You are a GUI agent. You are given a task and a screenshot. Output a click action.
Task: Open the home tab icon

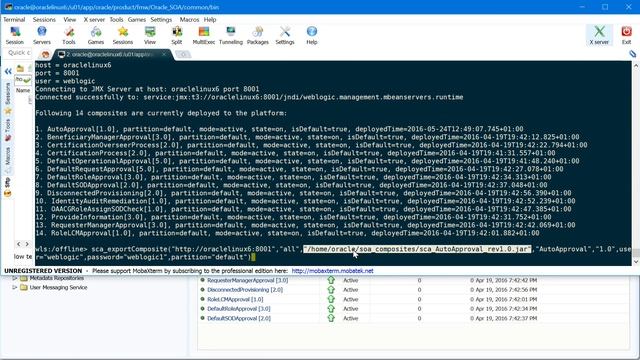point(45,54)
